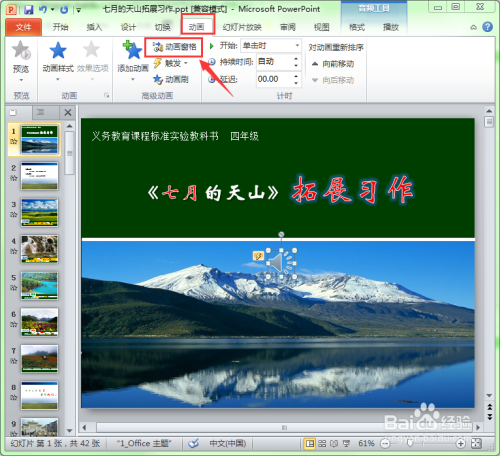Switch to the 动画 Animations tab
Screen dimensions: 500x456
pos(197,27)
